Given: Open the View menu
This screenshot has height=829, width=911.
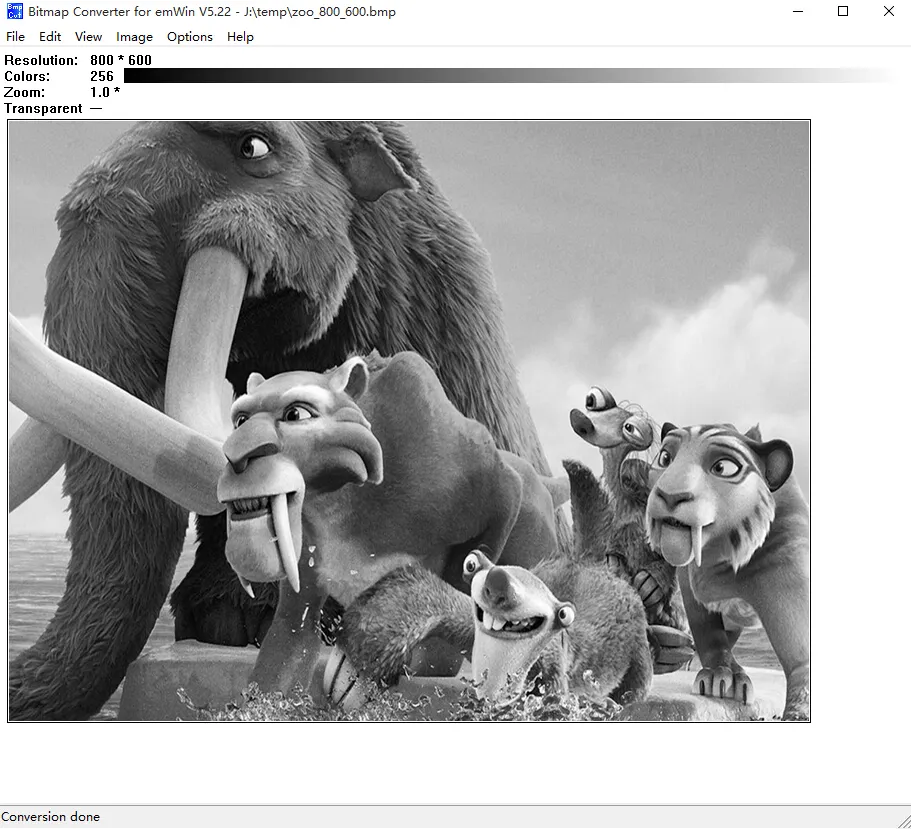Looking at the screenshot, I should pos(88,37).
